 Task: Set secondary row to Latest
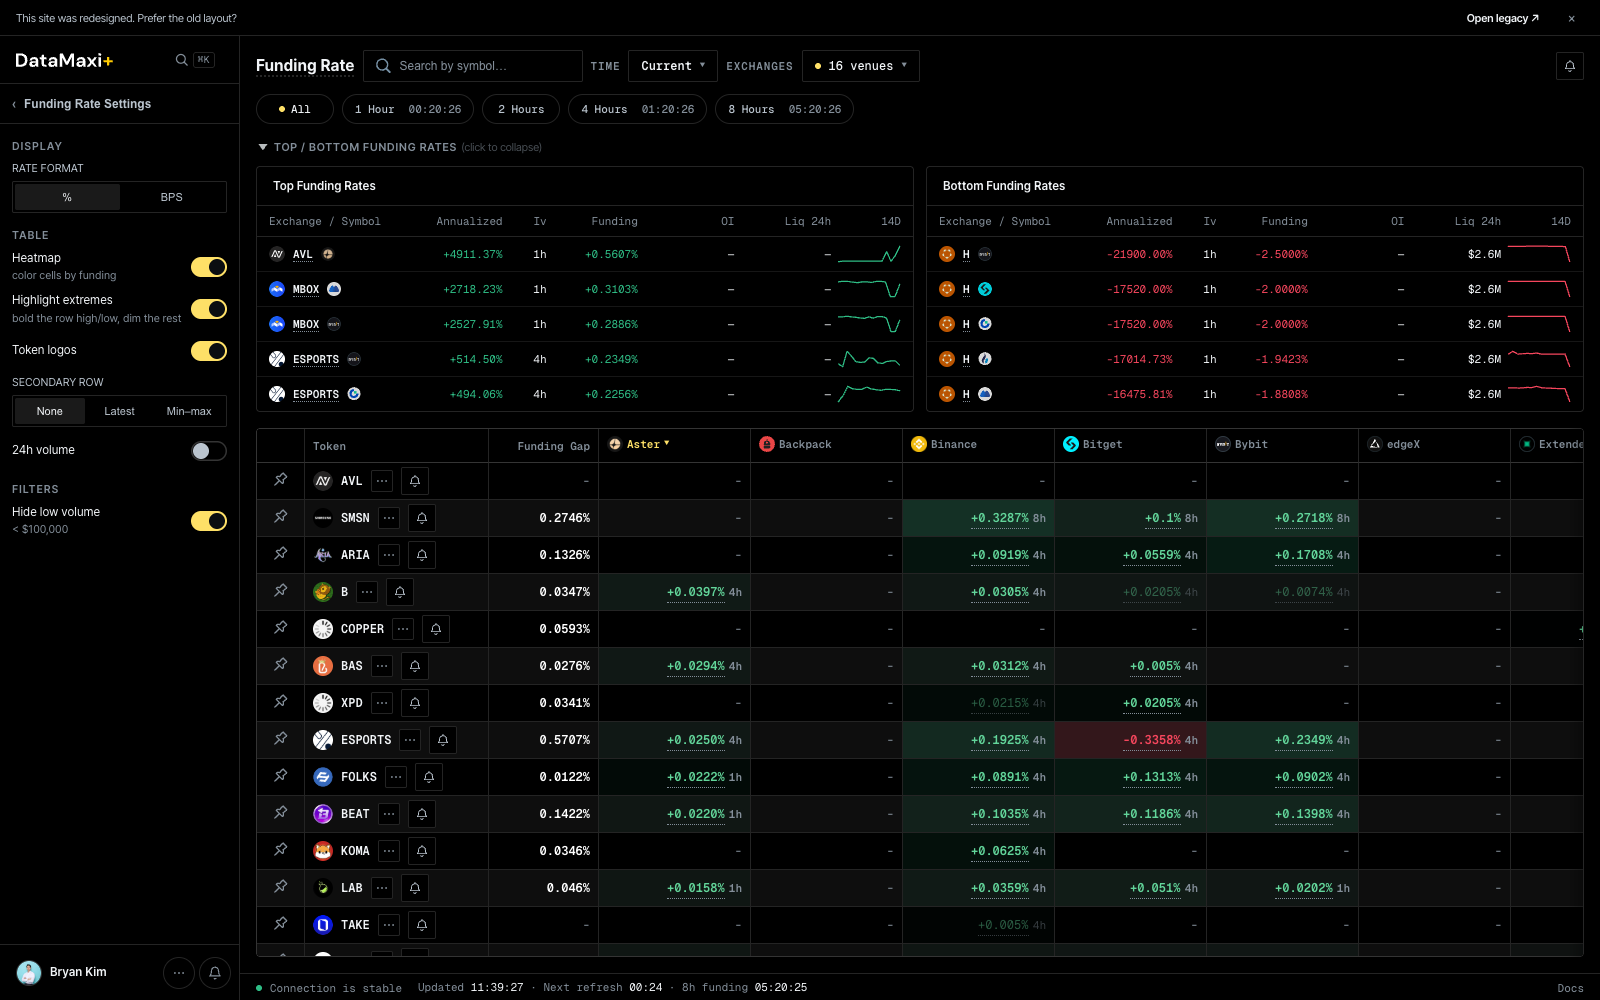(x=119, y=411)
